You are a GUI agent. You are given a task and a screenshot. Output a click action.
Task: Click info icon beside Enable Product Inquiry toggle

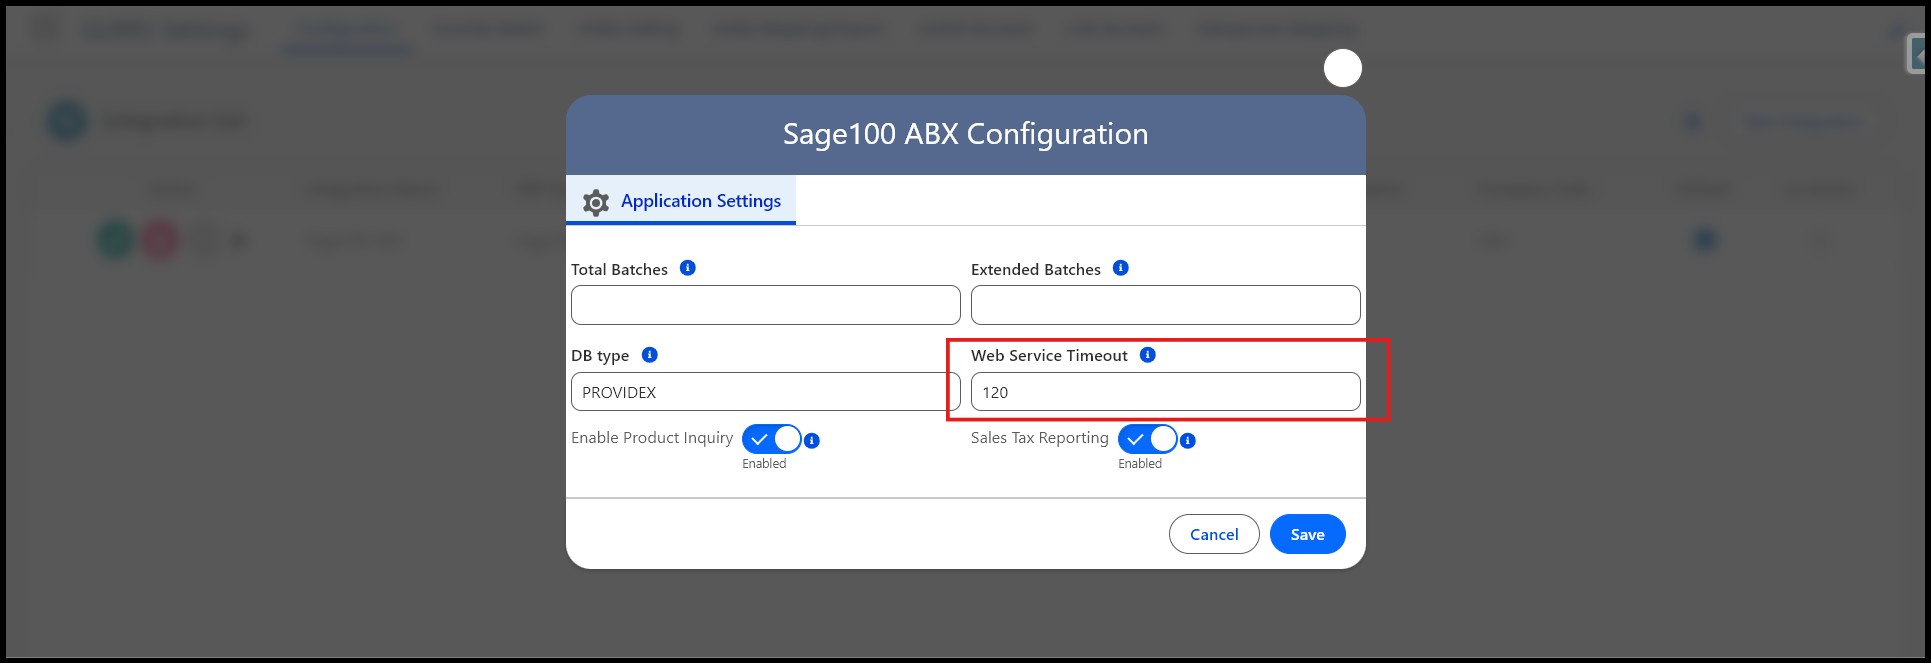point(812,440)
